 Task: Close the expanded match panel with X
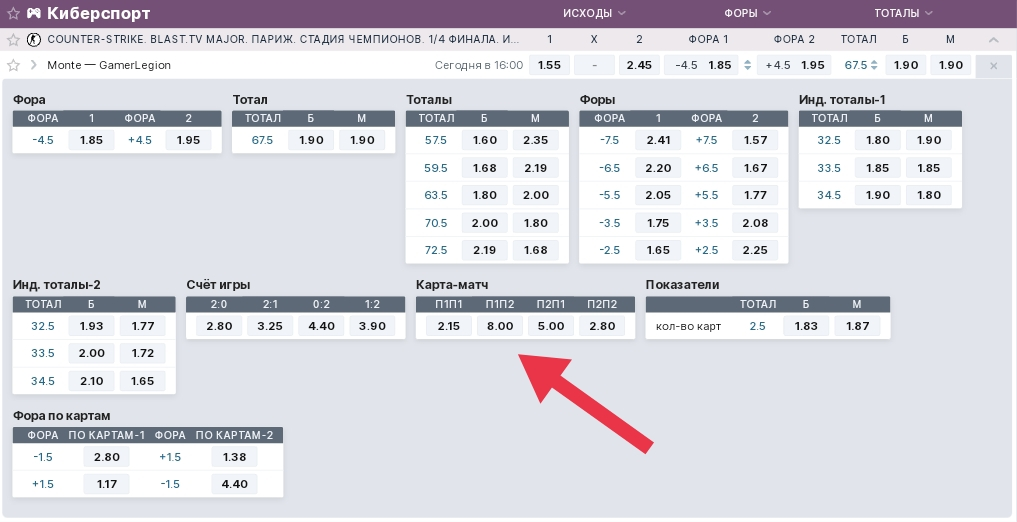(992, 65)
